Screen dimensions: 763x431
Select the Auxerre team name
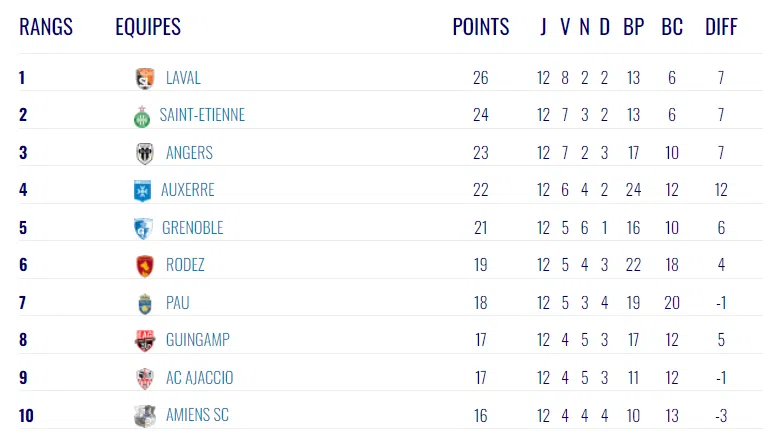[x=188, y=190]
